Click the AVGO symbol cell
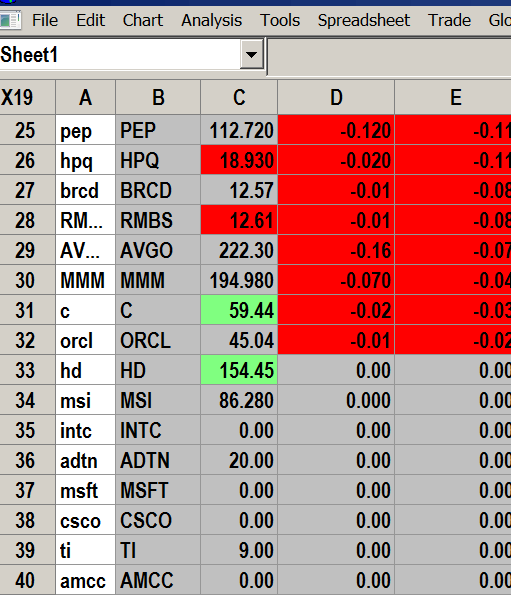The image size is (511, 595). coord(158,250)
